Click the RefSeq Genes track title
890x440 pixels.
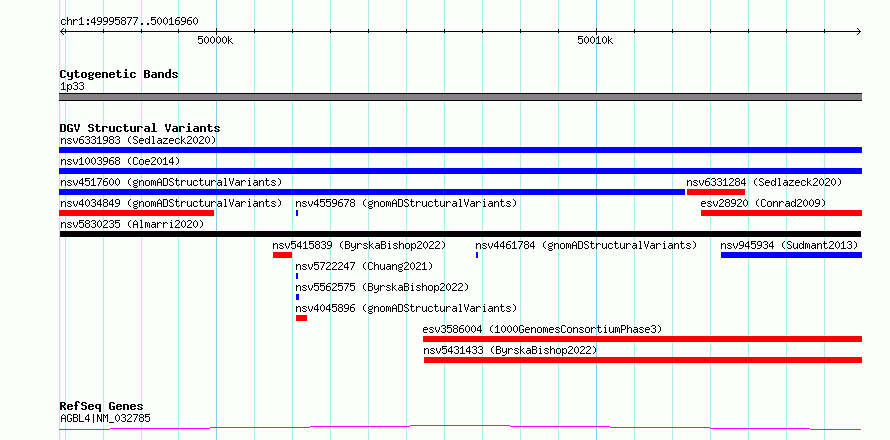[x=101, y=407]
